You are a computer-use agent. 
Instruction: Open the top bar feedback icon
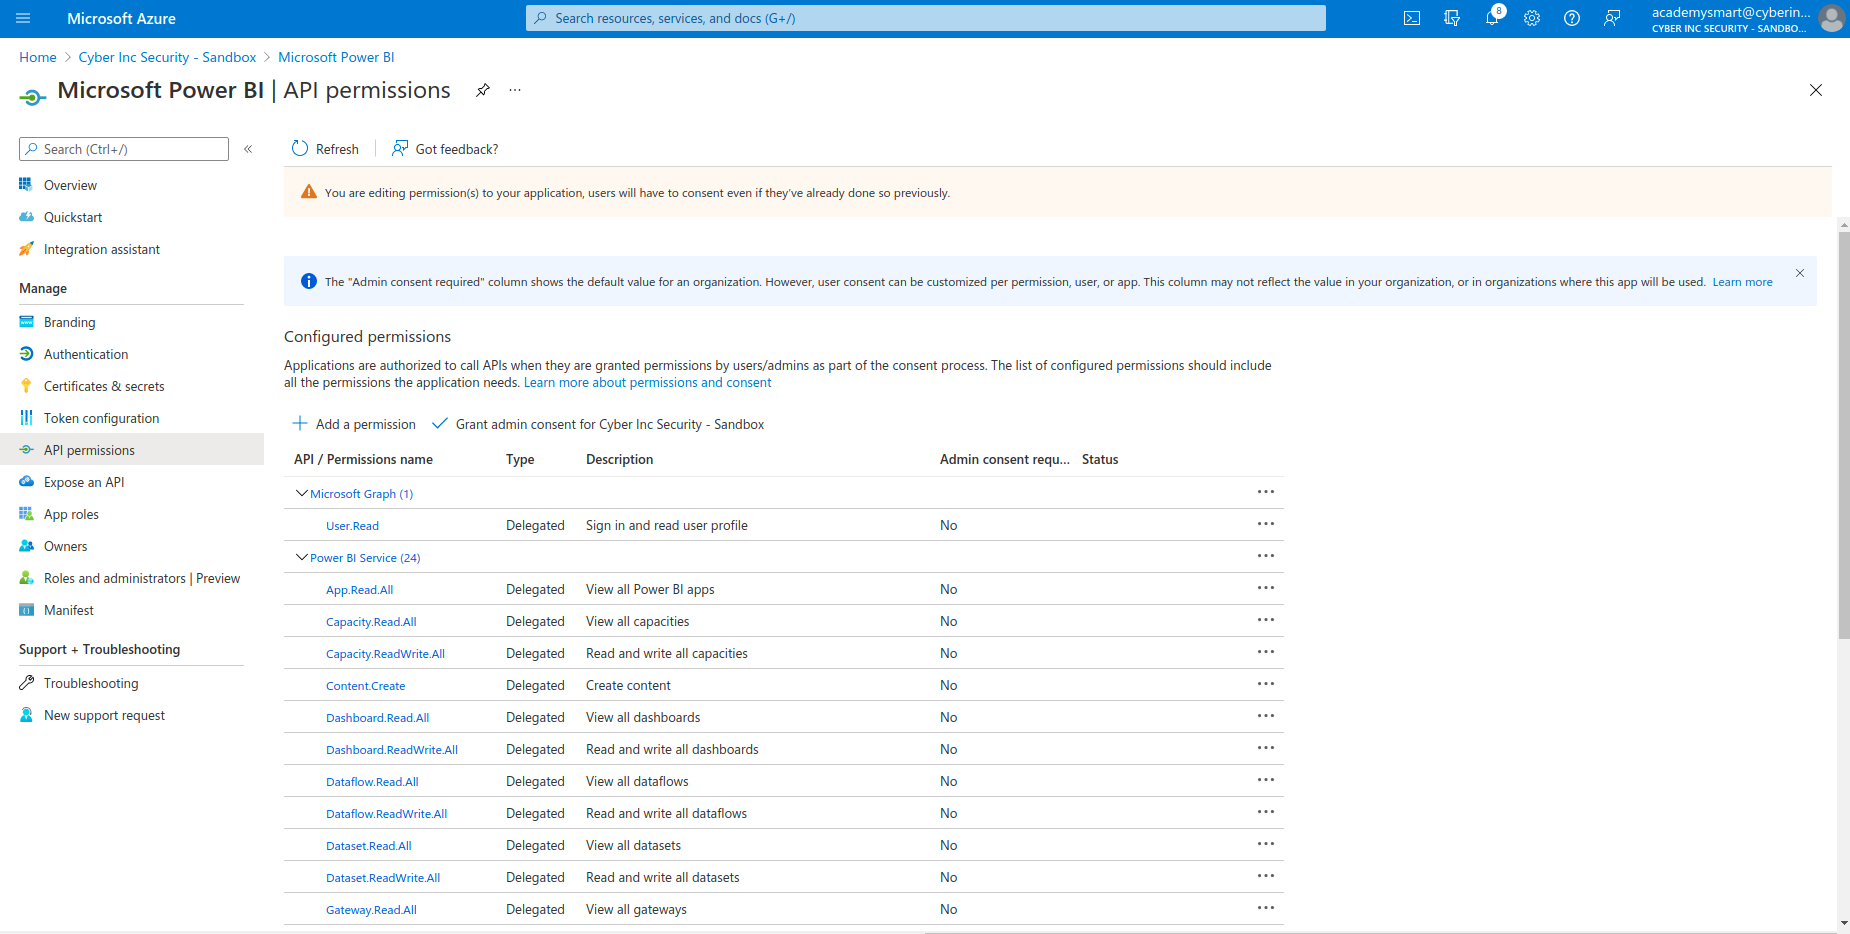1612,18
